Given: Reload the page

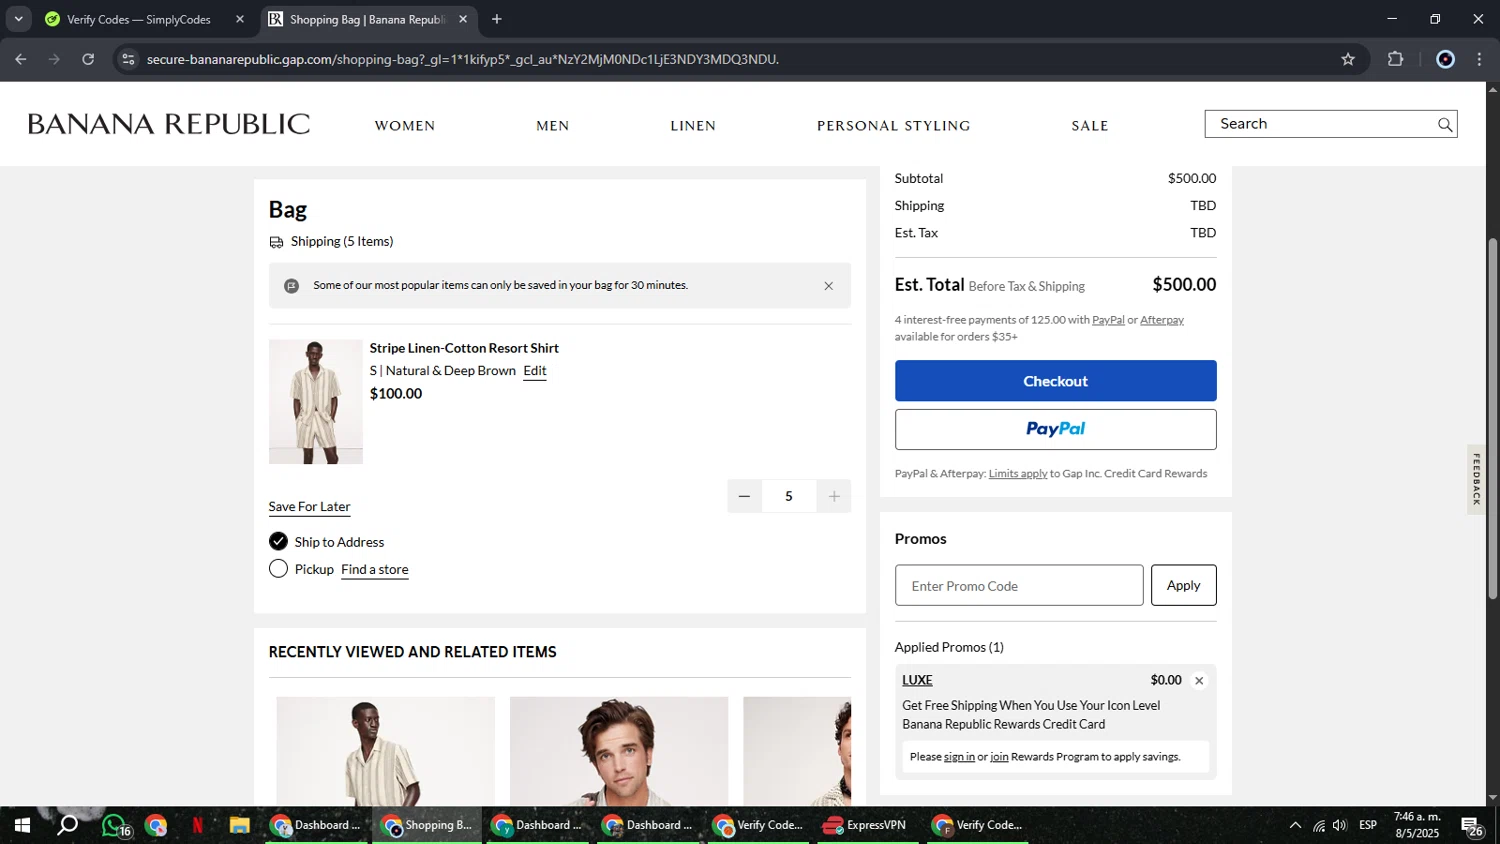Looking at the screenshot, I should (x=88, y=59).
